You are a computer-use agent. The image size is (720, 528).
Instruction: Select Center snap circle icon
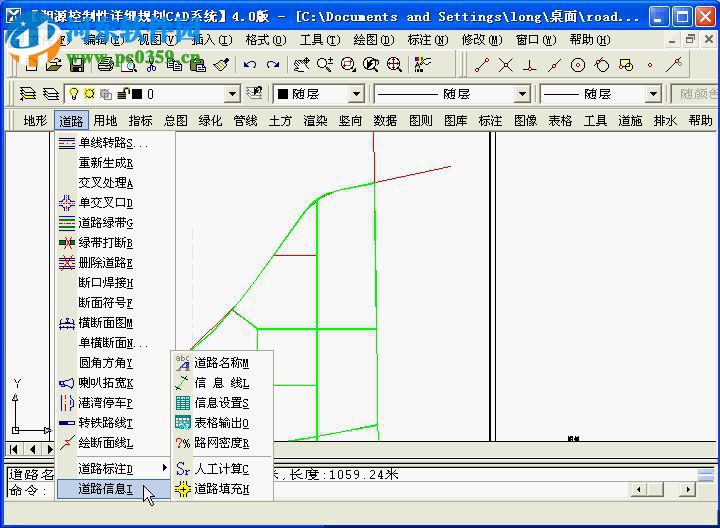[x=578, y=65]
